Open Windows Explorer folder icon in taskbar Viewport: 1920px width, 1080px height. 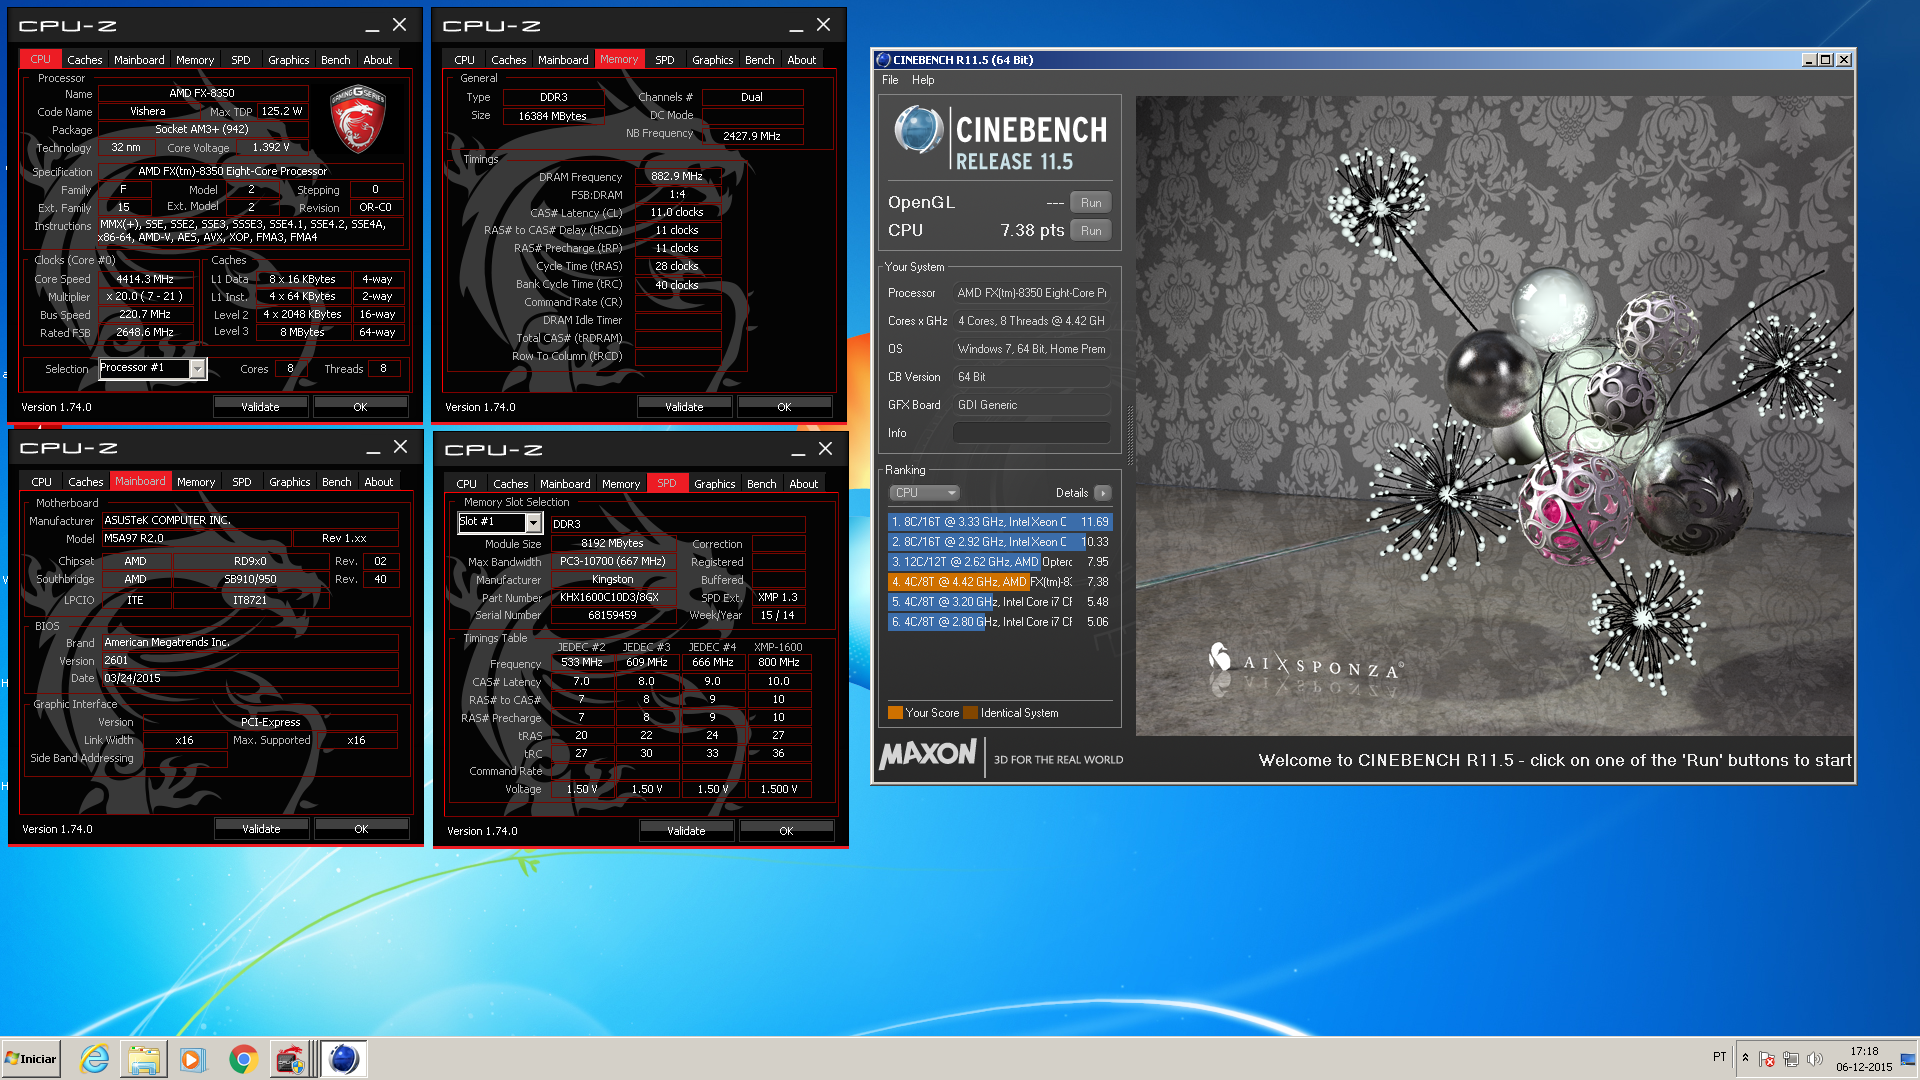(x=143, y=1059)
